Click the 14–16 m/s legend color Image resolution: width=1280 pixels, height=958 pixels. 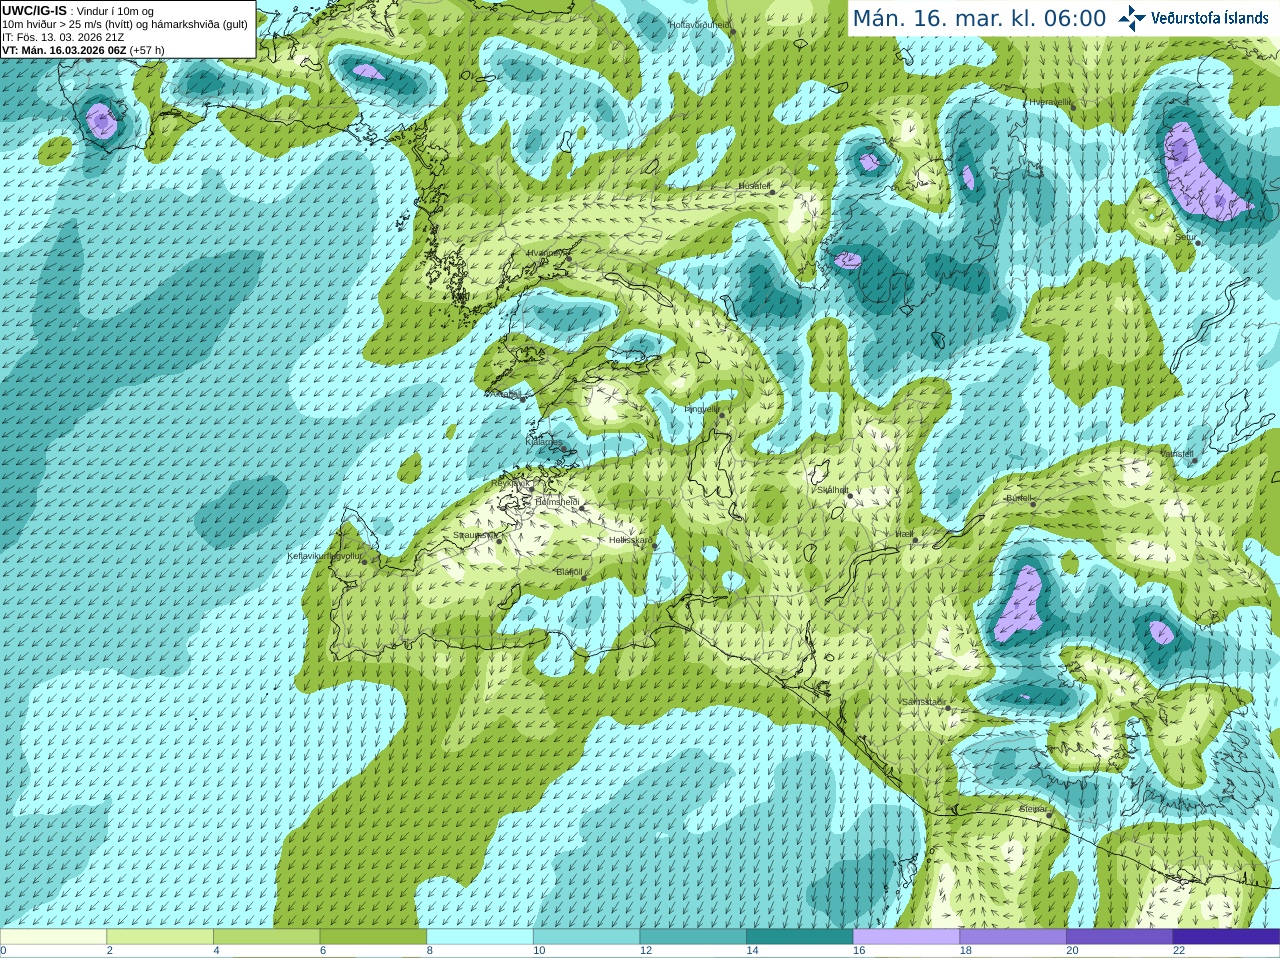point(800,937)
